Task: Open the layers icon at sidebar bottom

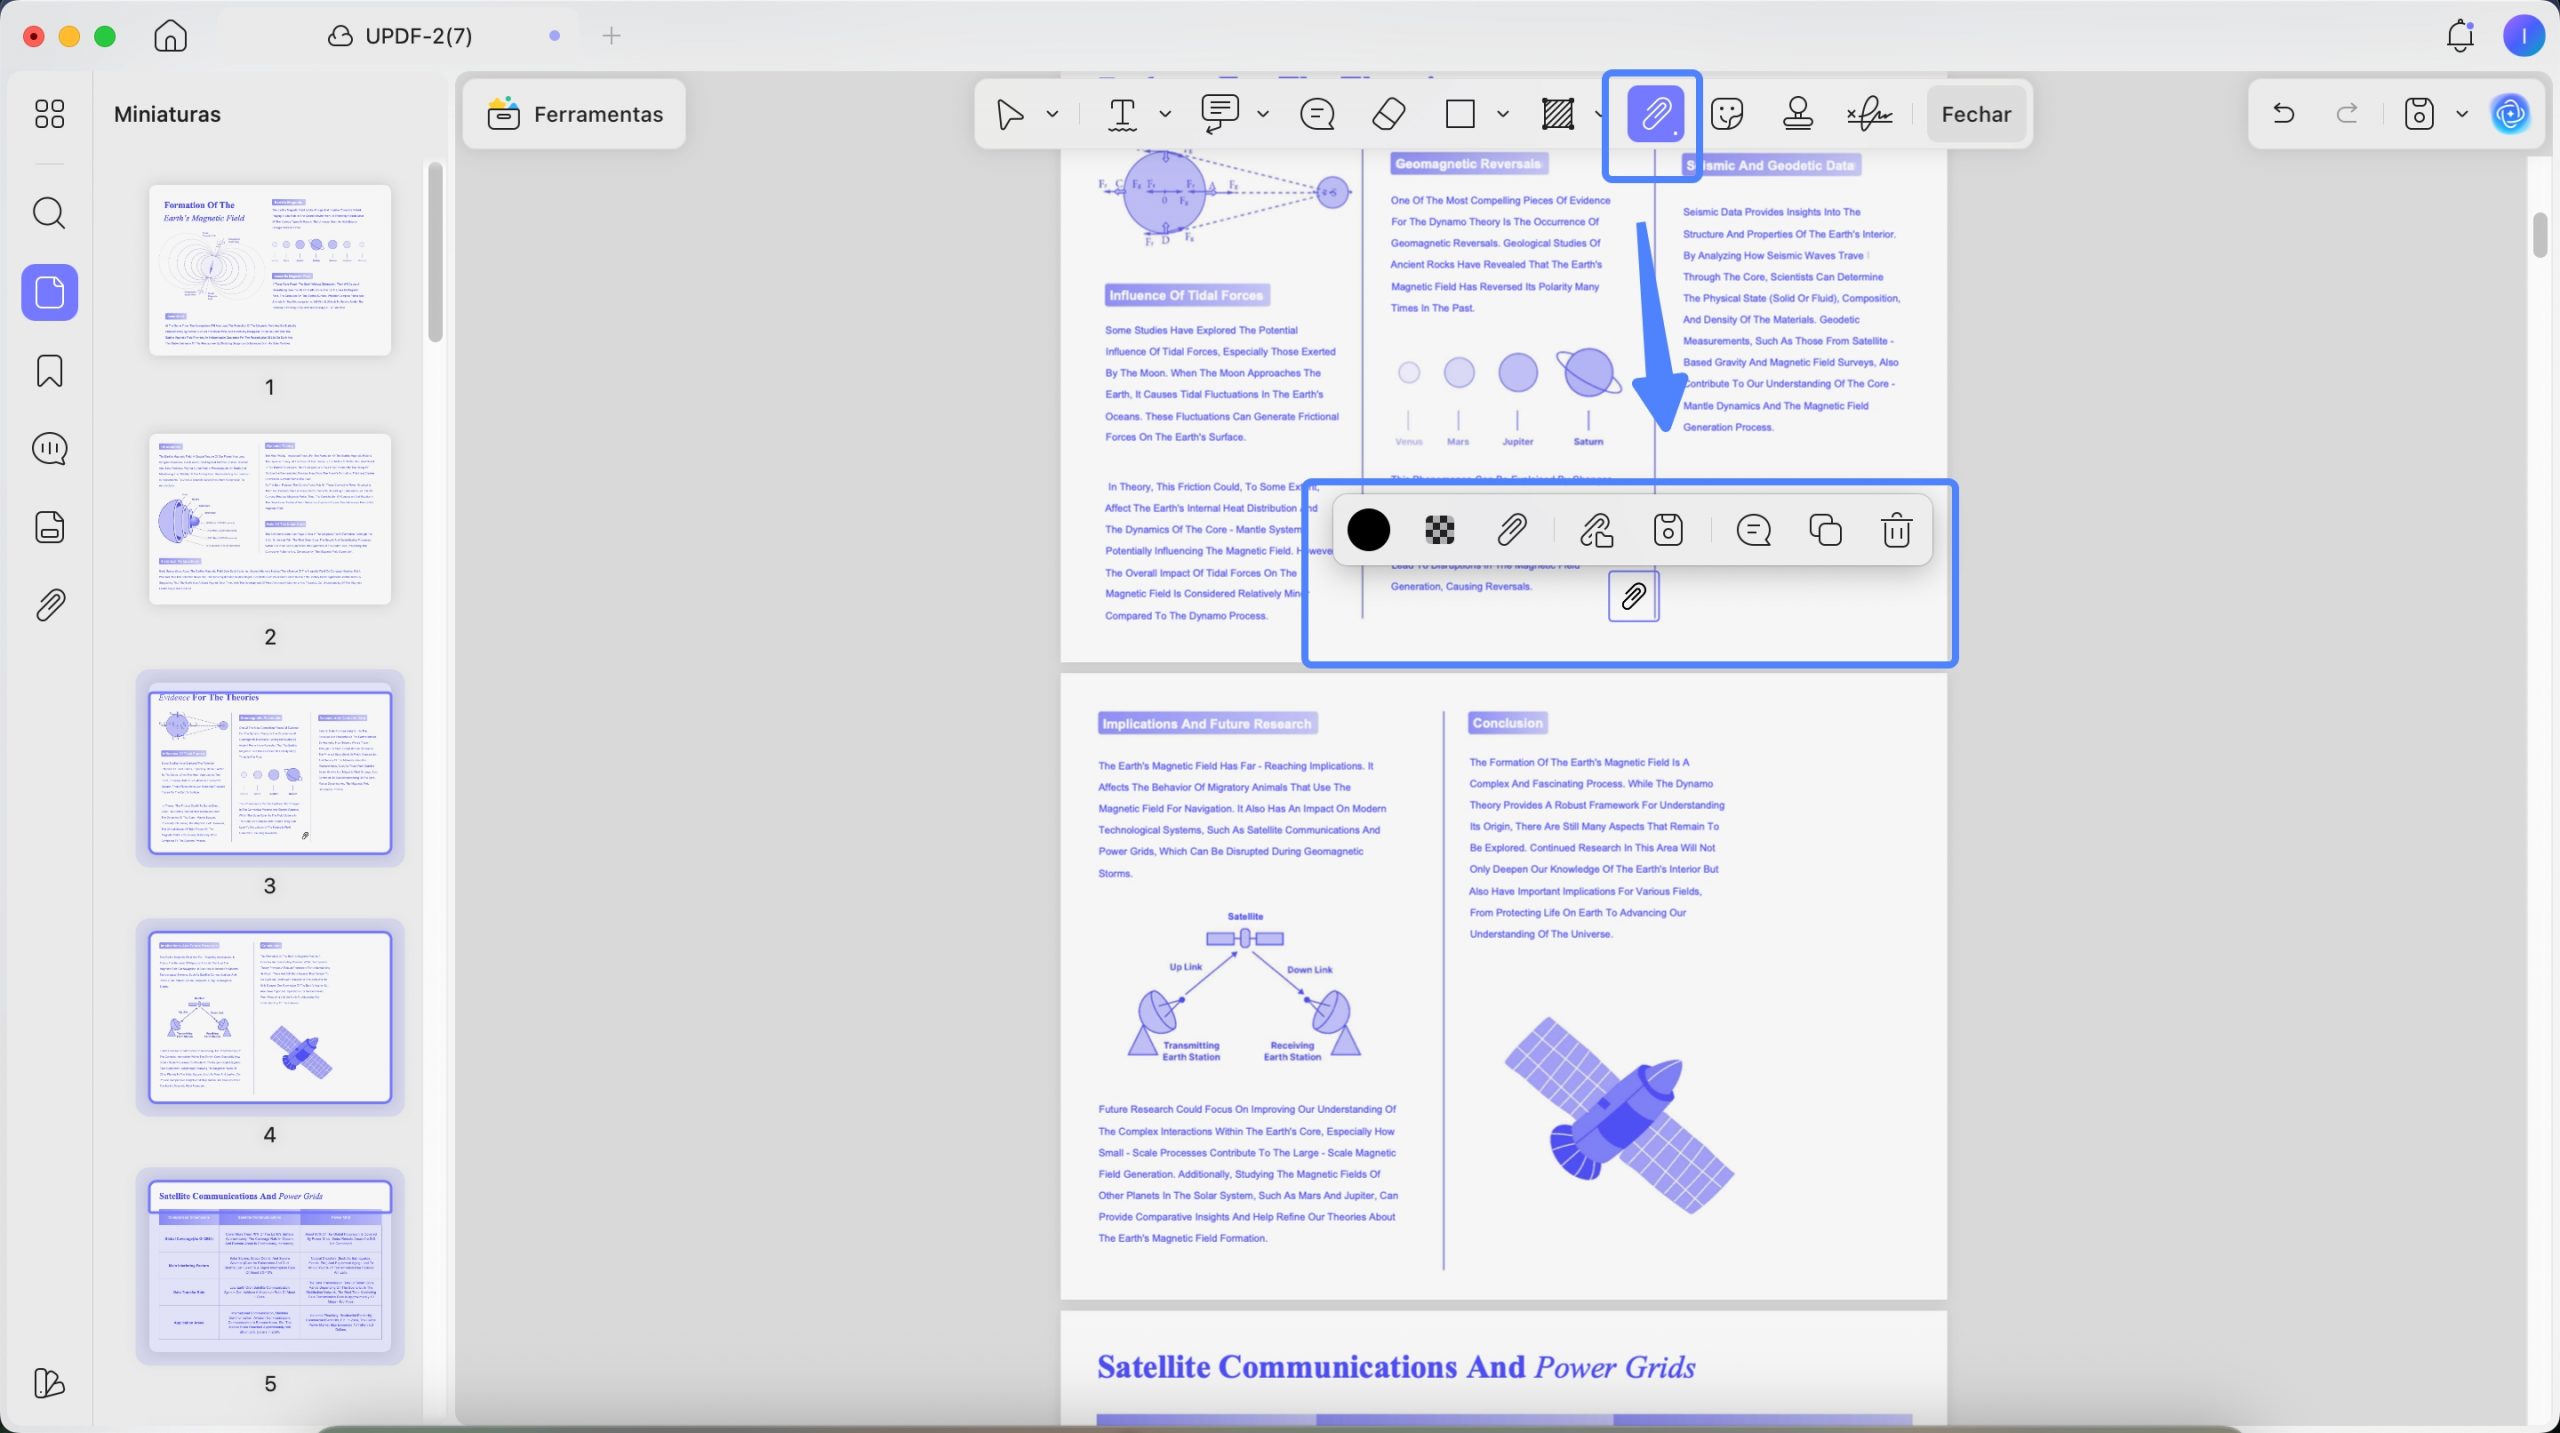Action: coord(49,1383)
